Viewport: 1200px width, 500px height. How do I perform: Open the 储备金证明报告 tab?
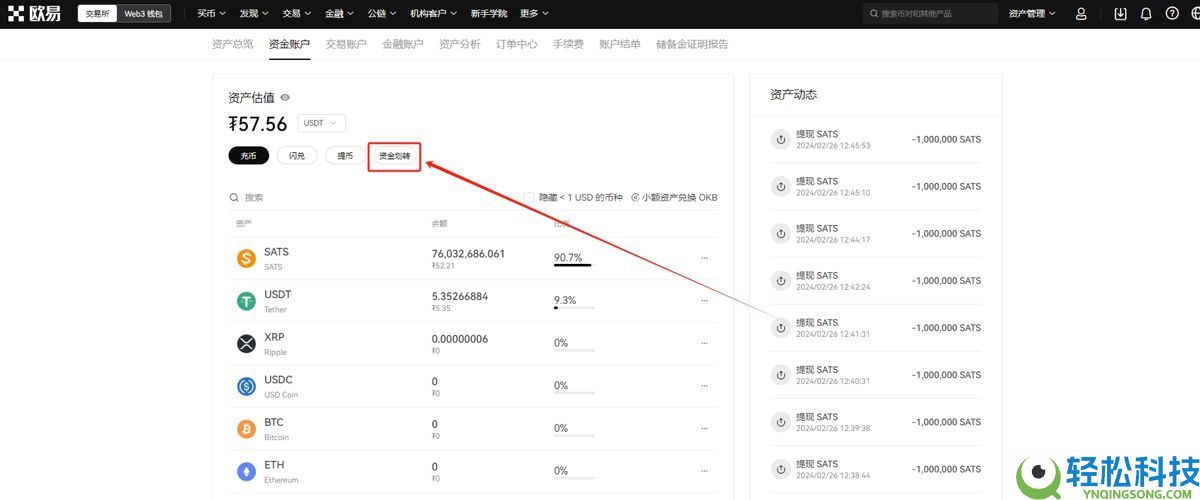point(692,44)
